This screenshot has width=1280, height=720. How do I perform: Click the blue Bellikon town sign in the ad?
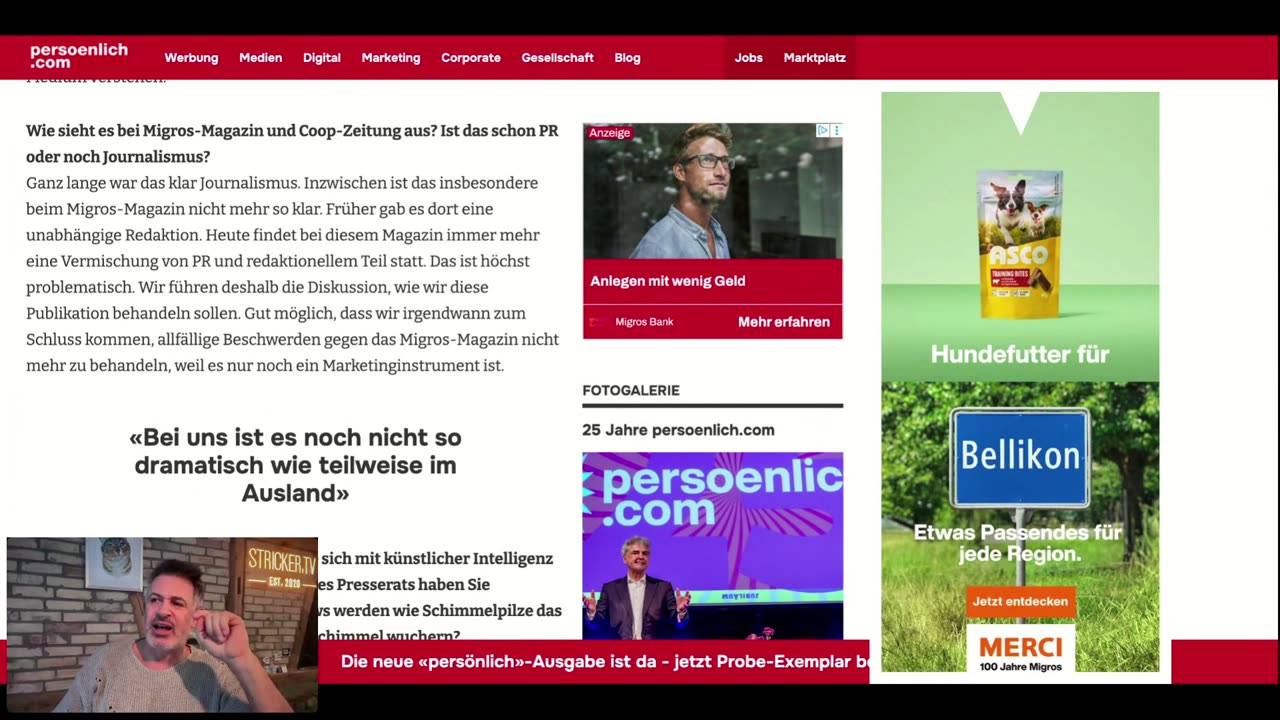tap(1020, 457)
